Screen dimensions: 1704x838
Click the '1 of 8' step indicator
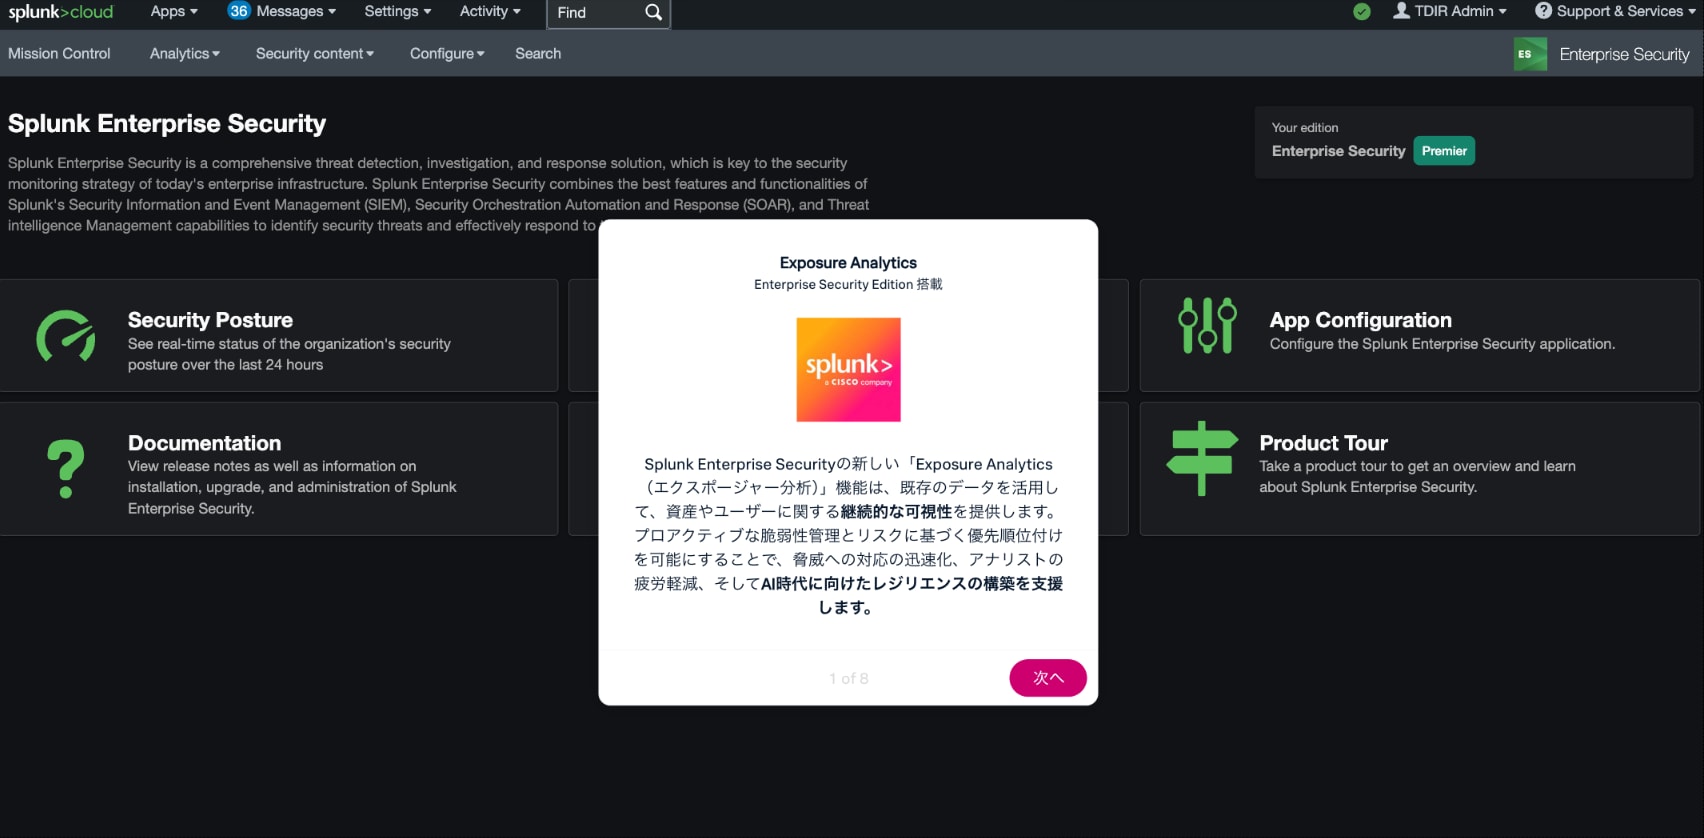848,678
